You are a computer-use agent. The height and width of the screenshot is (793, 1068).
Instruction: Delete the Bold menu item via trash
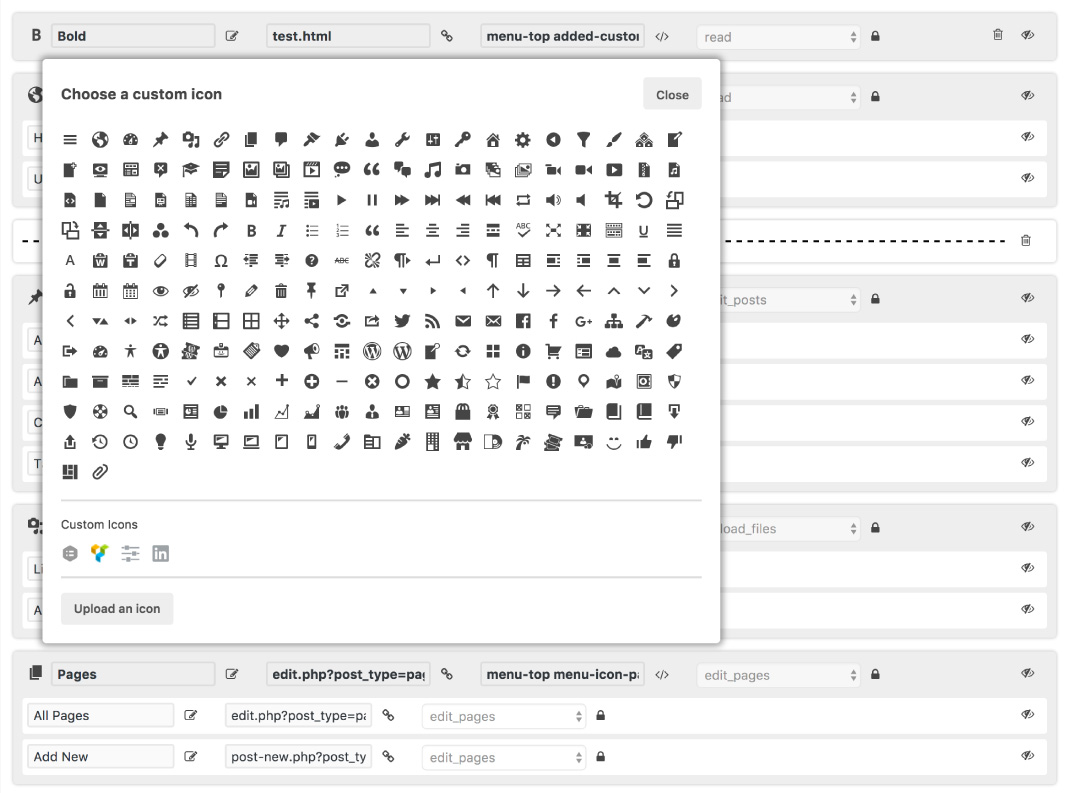[x=997, y=35]
